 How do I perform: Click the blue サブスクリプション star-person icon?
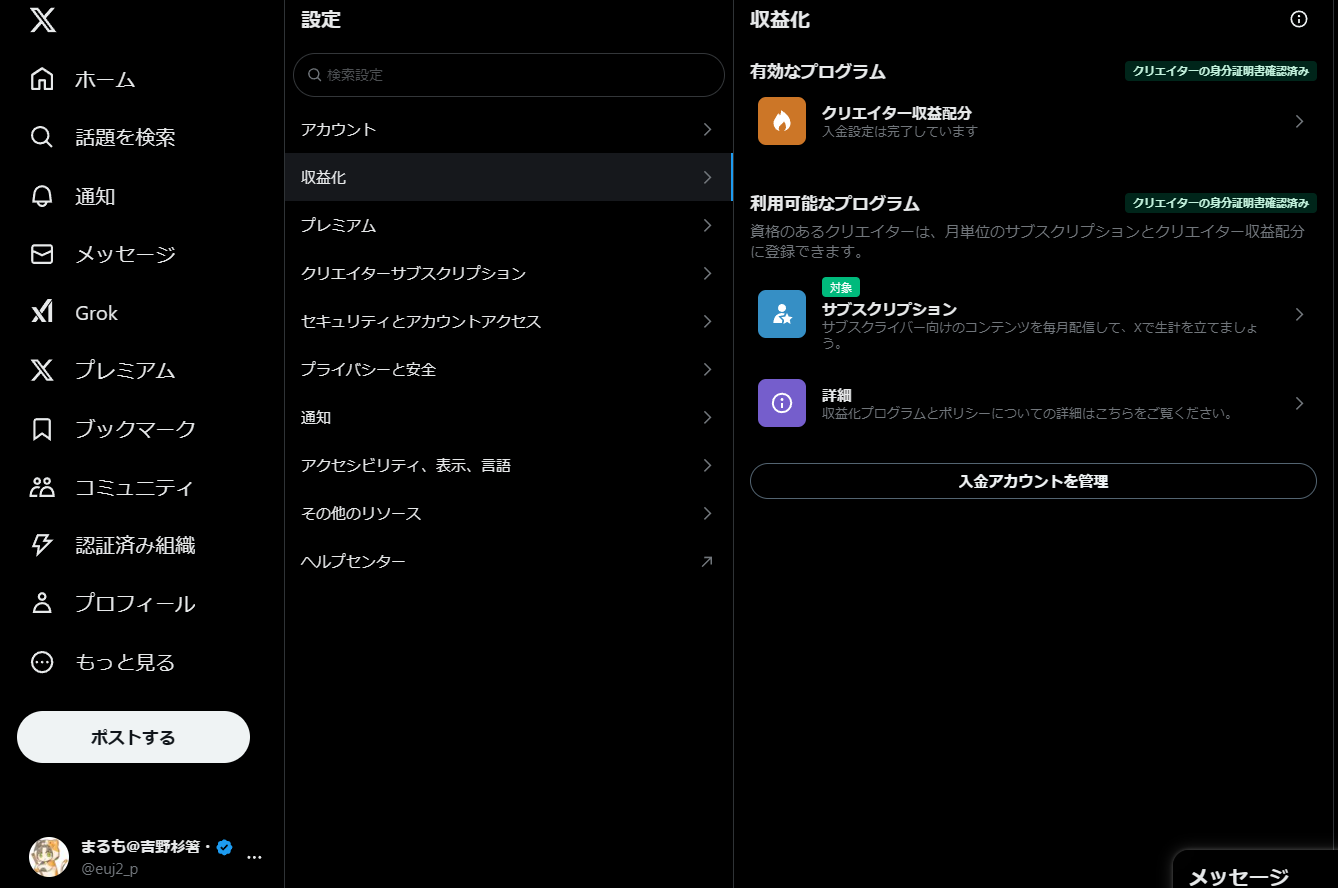coord(782,314)
